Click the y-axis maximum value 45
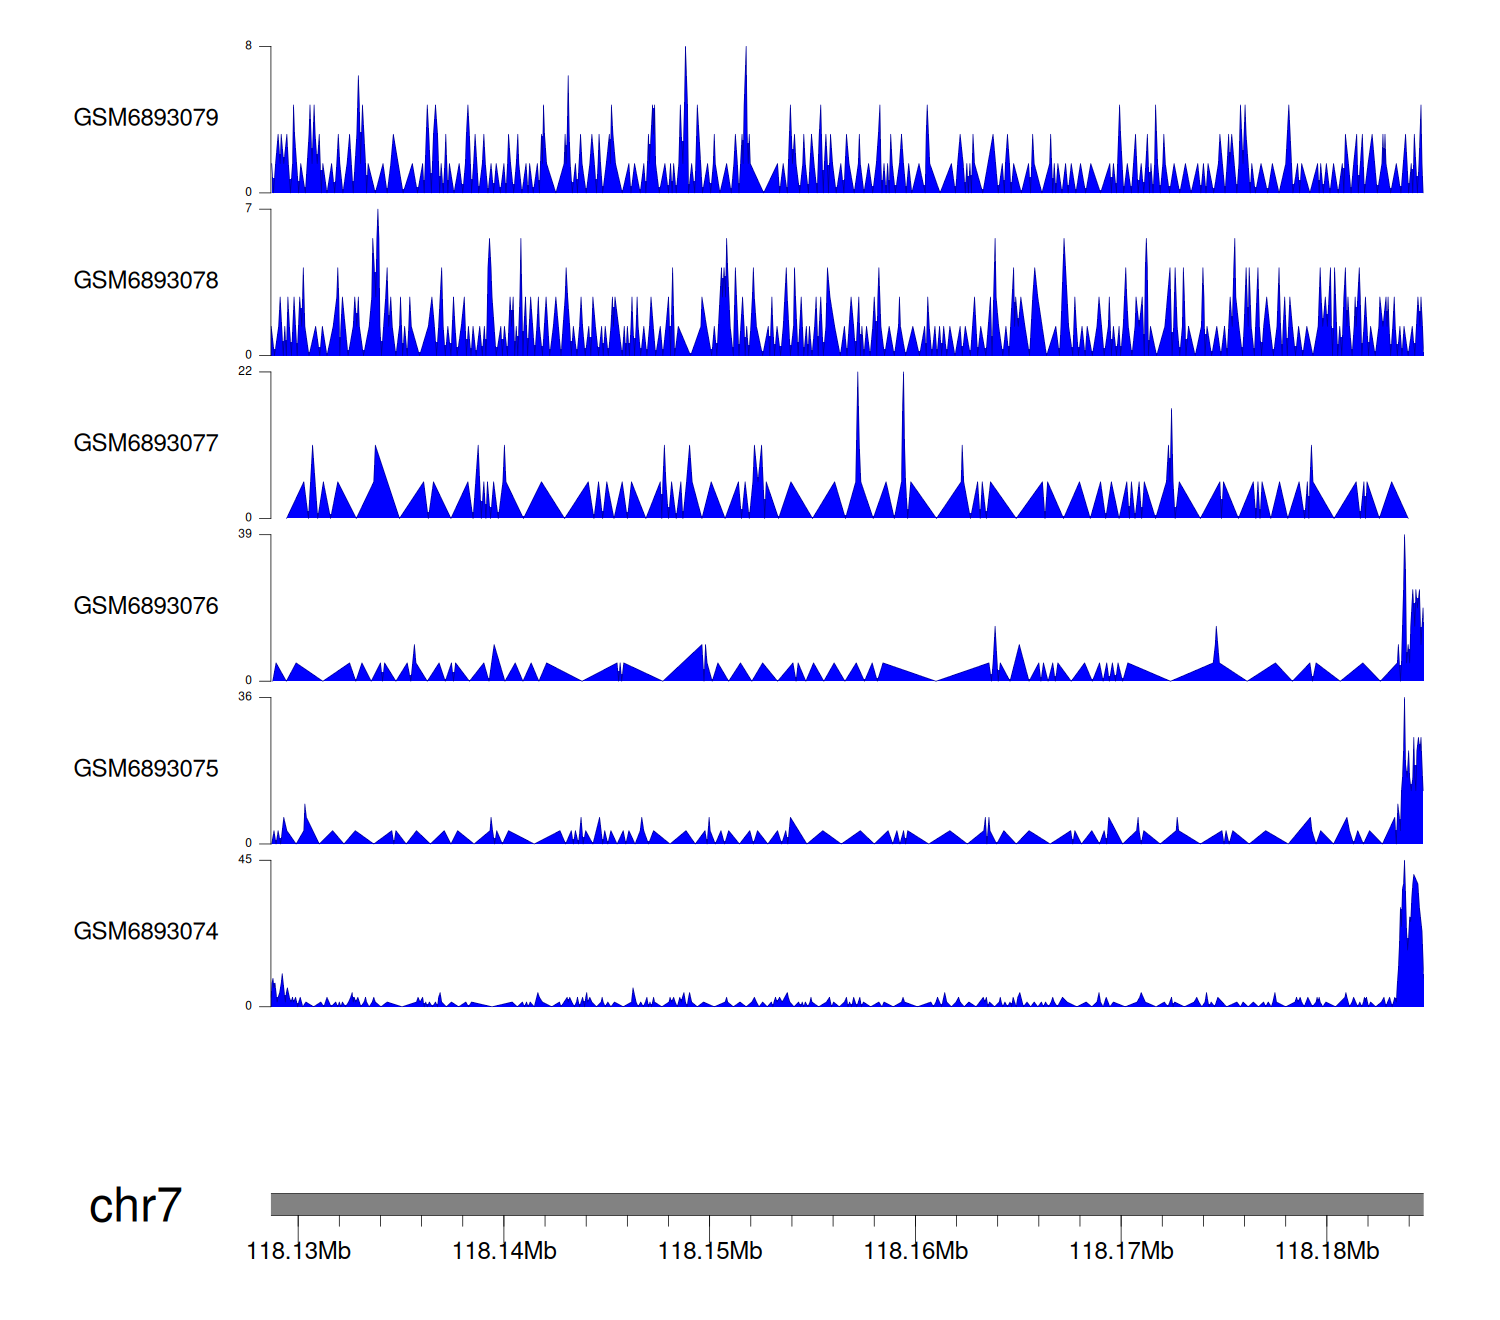 (245, 860)
